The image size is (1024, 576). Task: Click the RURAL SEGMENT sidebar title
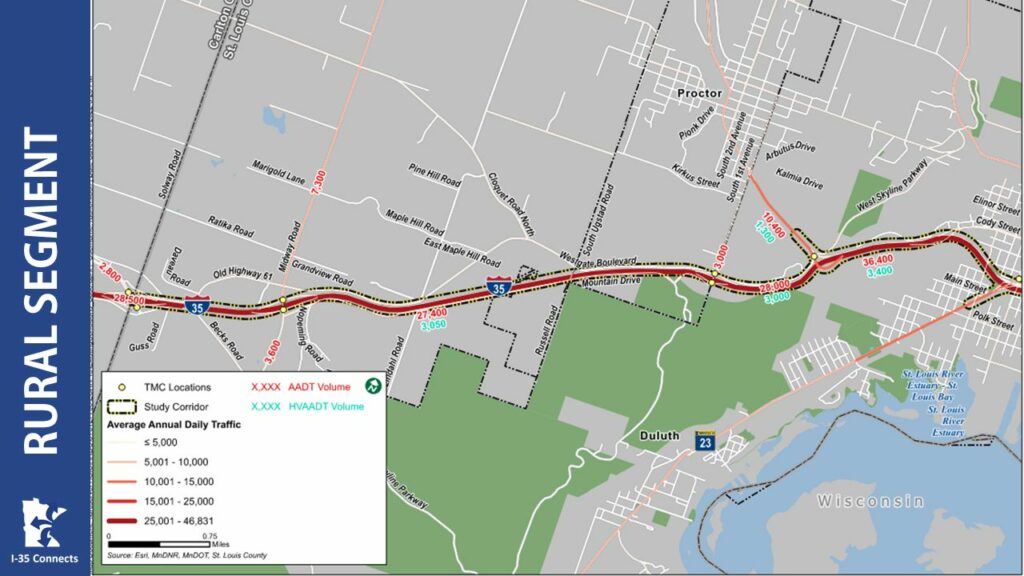pos(41,291)
